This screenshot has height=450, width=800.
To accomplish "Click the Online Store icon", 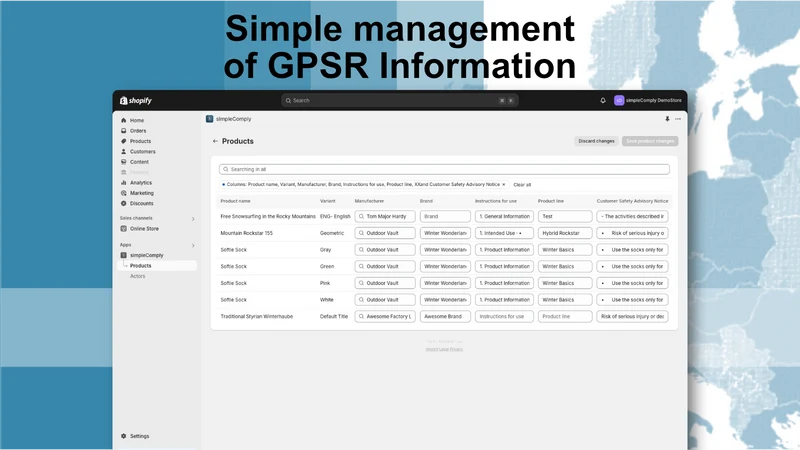I will (123, 229).
